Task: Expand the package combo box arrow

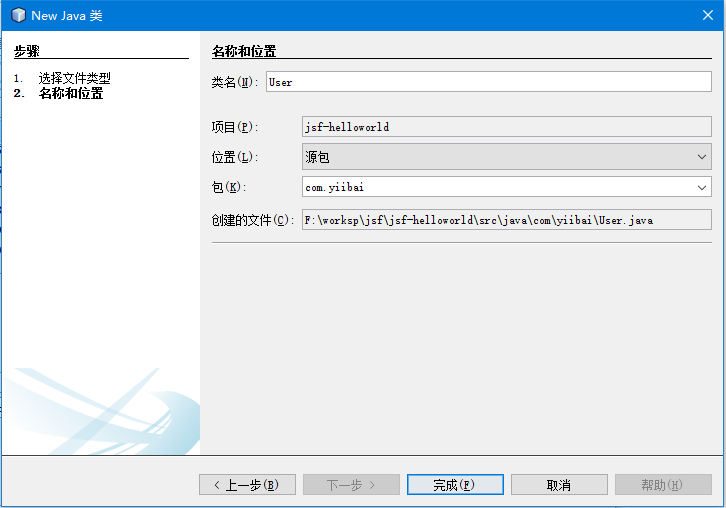Action: pyautogui.click(x=701, y=187)
